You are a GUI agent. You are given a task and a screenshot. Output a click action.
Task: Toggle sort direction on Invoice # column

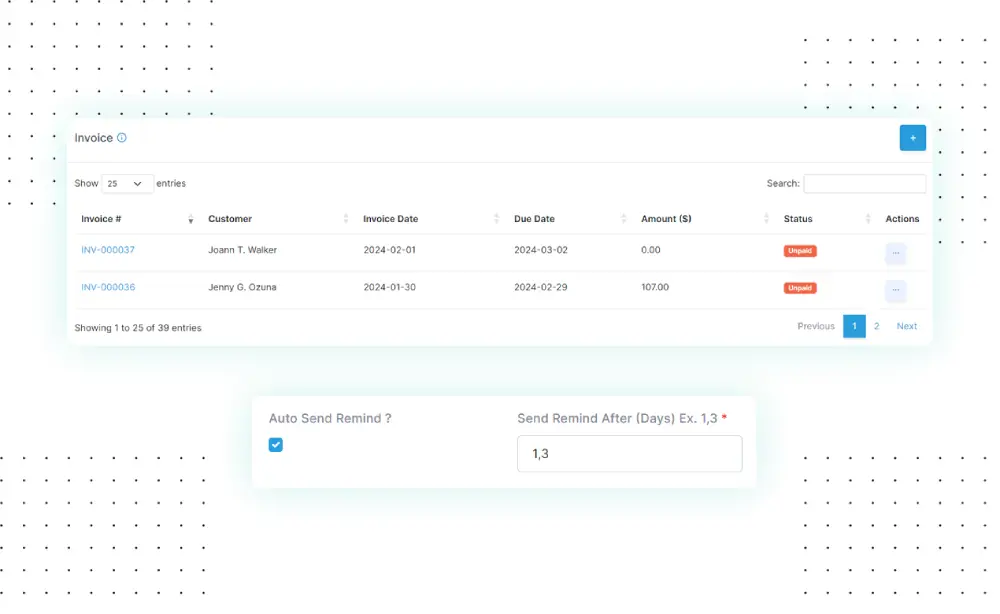[190, 219]
